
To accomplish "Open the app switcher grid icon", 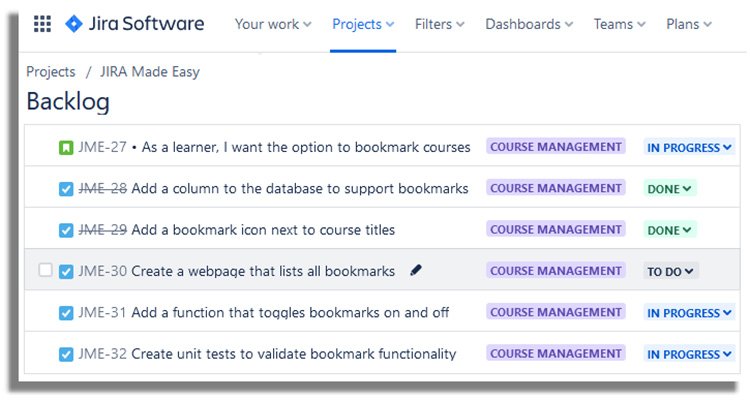I will click(x=42, y=24).
